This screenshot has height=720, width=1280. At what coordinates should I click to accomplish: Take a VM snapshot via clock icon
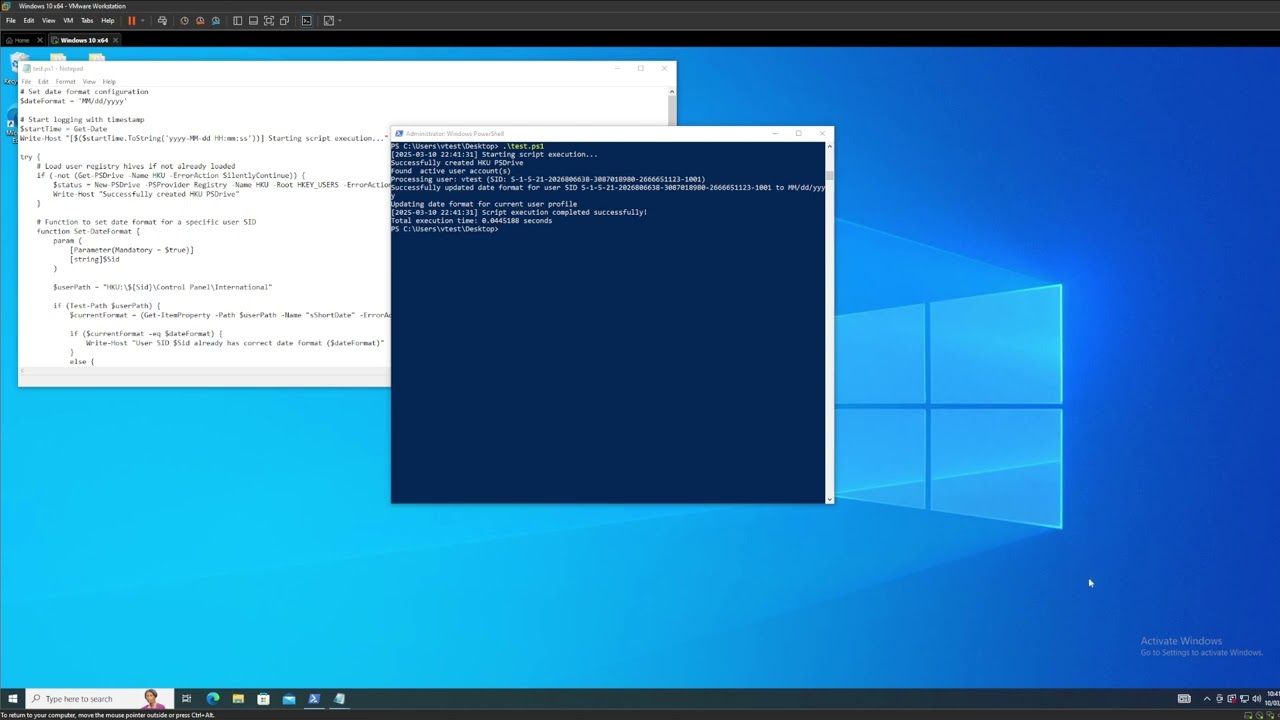pyautogui.click(x=184, y=20)
